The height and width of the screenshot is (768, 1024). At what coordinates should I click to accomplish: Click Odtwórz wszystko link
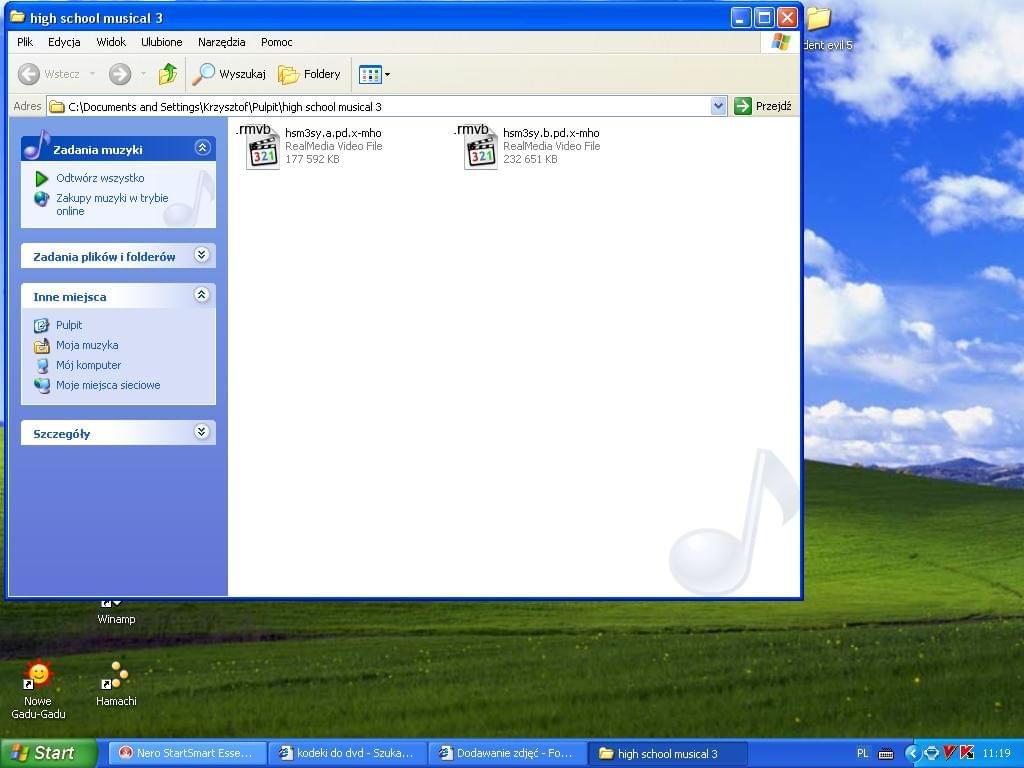pyautogui.click(x=100, y=178)
